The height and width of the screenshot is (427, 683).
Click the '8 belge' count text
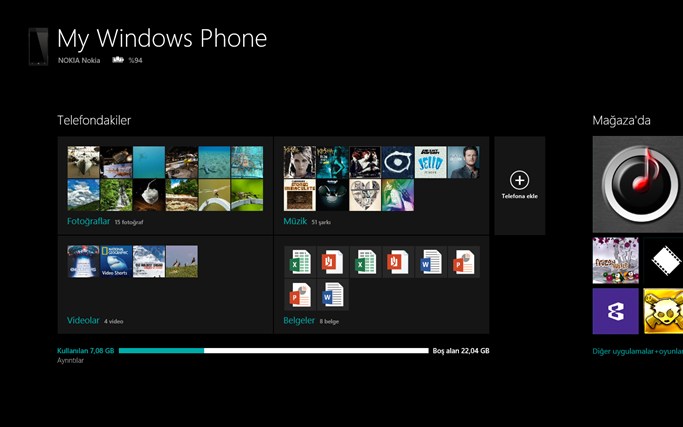click(329, 322)
